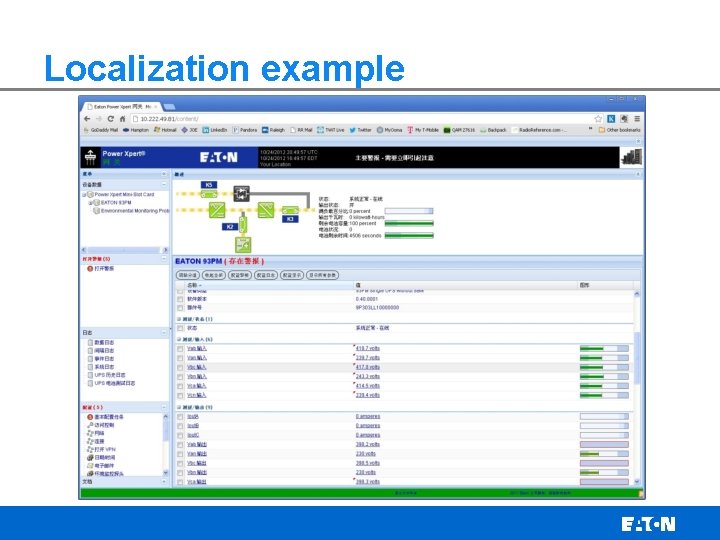This screenshot has width=720, height=540.
Task: Open the Chrome menu hamburger icon
Action: (637, 118)
